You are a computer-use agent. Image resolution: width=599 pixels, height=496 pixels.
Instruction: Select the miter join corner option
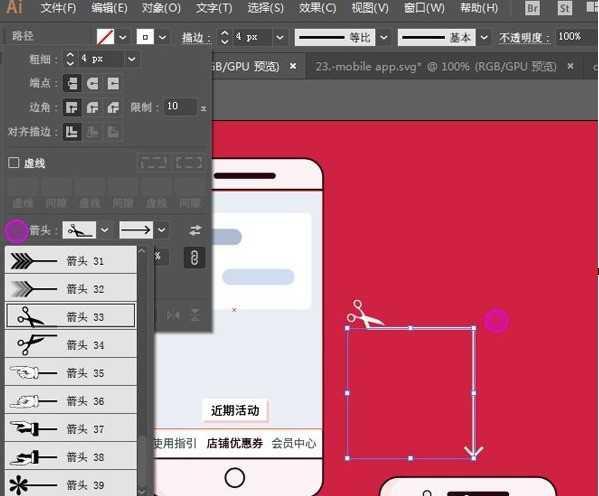tap(72, 107)
